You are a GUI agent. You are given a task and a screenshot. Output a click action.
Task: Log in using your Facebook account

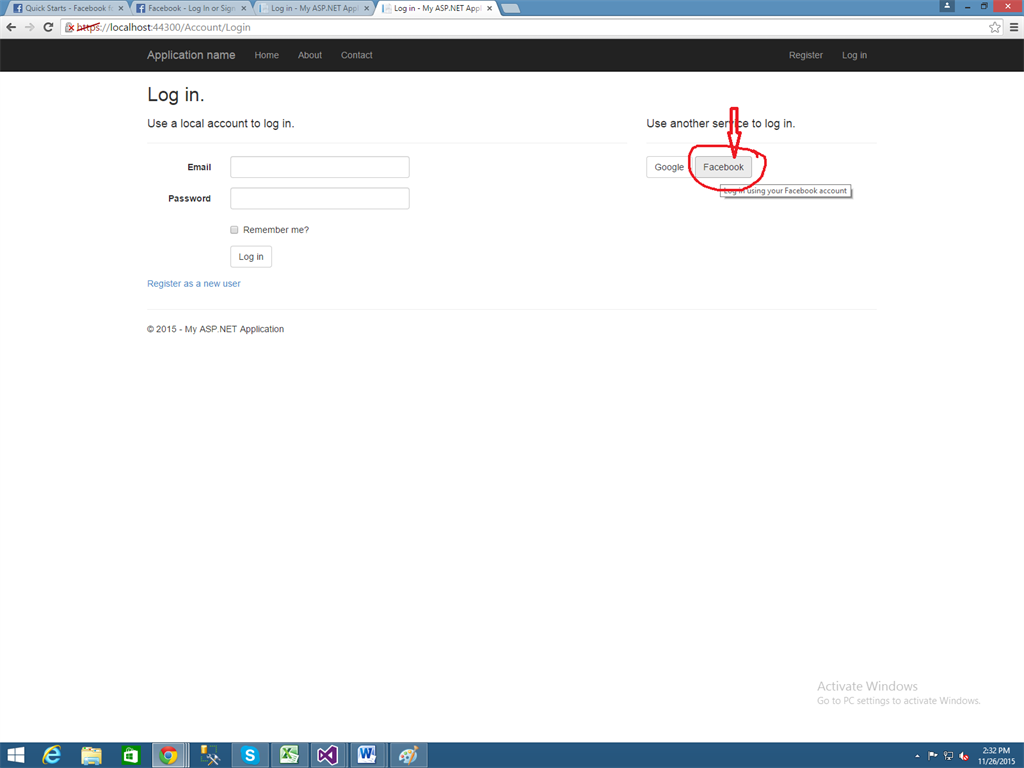tap(723, 167)
